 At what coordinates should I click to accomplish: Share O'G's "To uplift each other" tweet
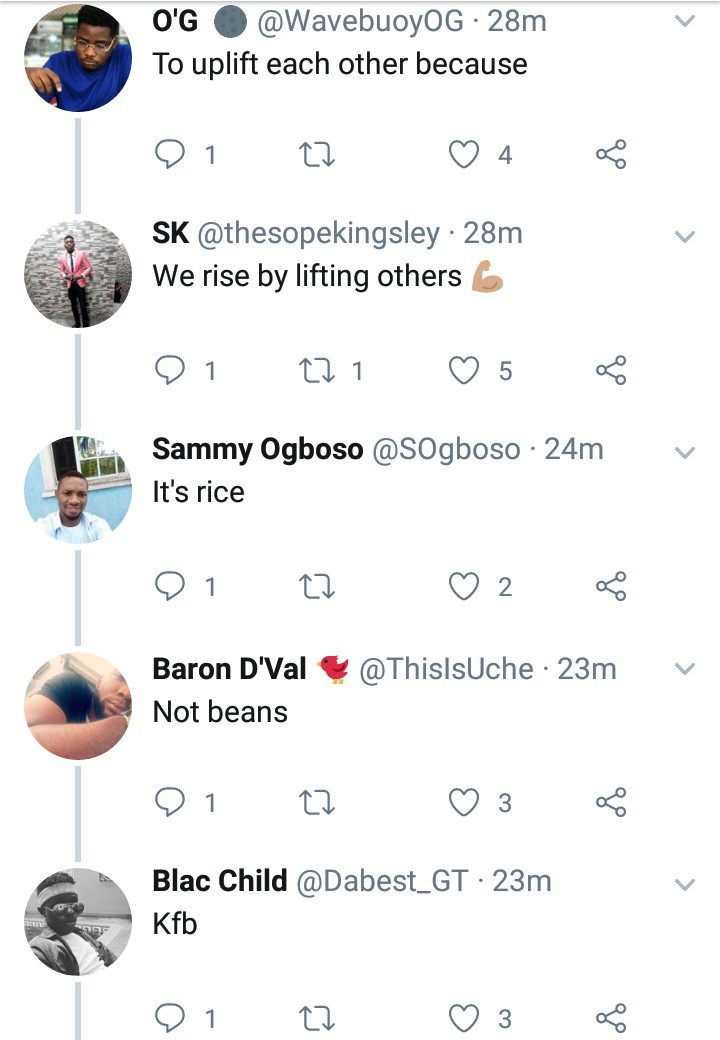point(610,155)
